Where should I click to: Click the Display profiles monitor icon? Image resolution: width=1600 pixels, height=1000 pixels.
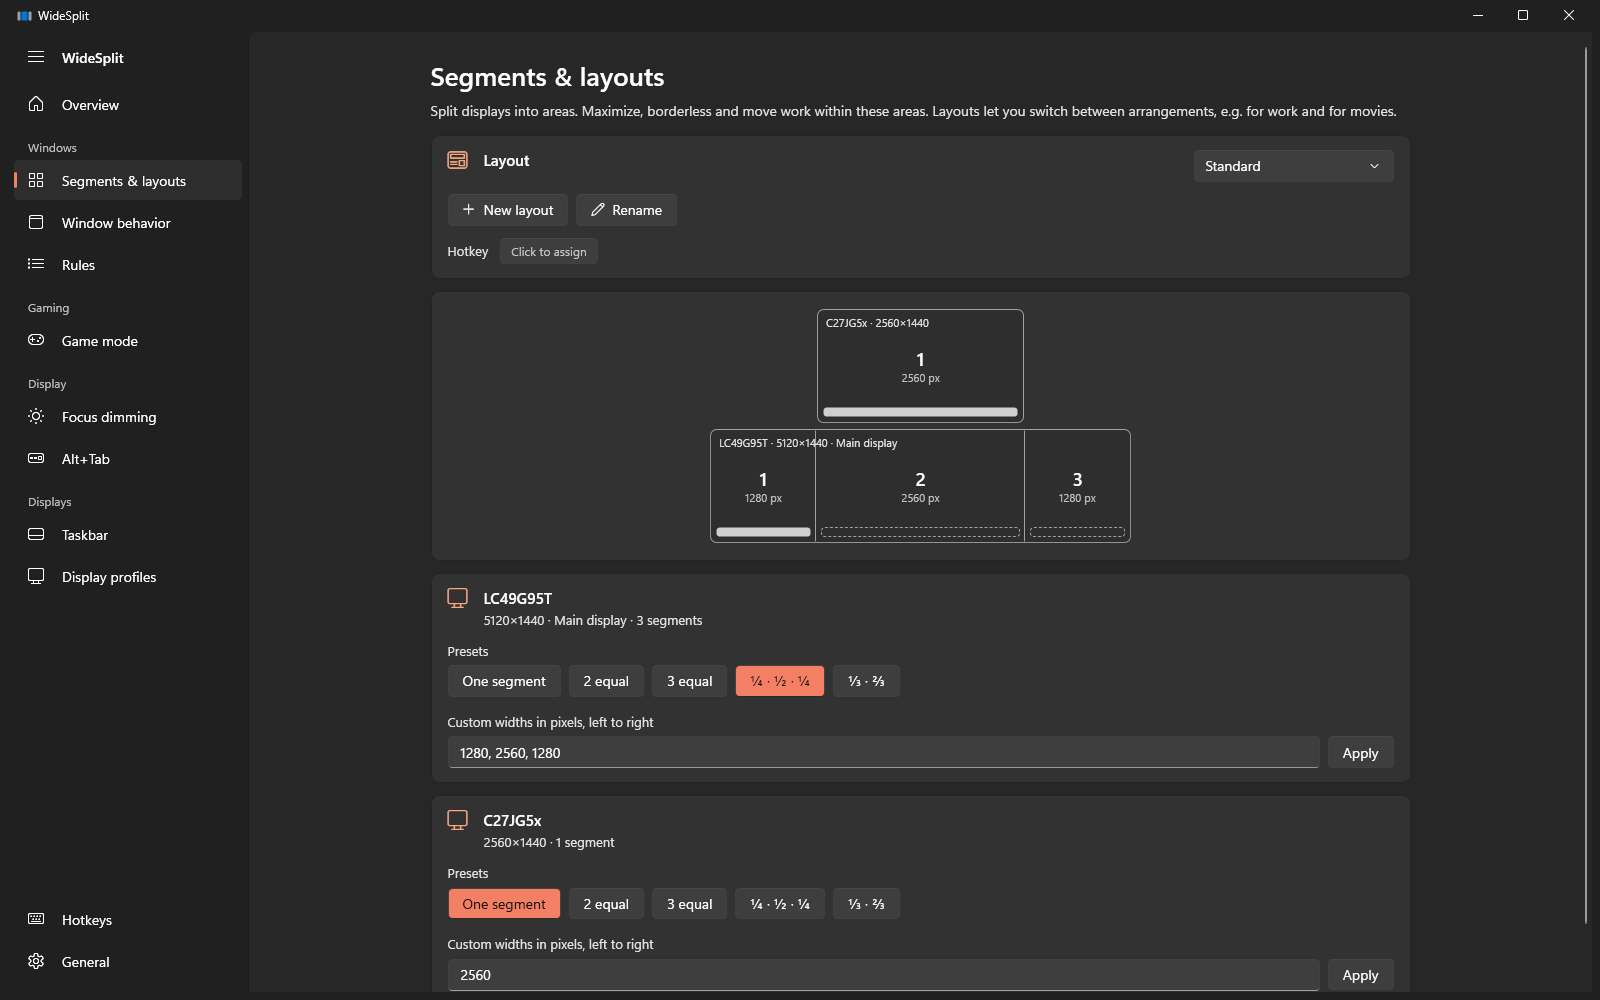coord(36,576)
